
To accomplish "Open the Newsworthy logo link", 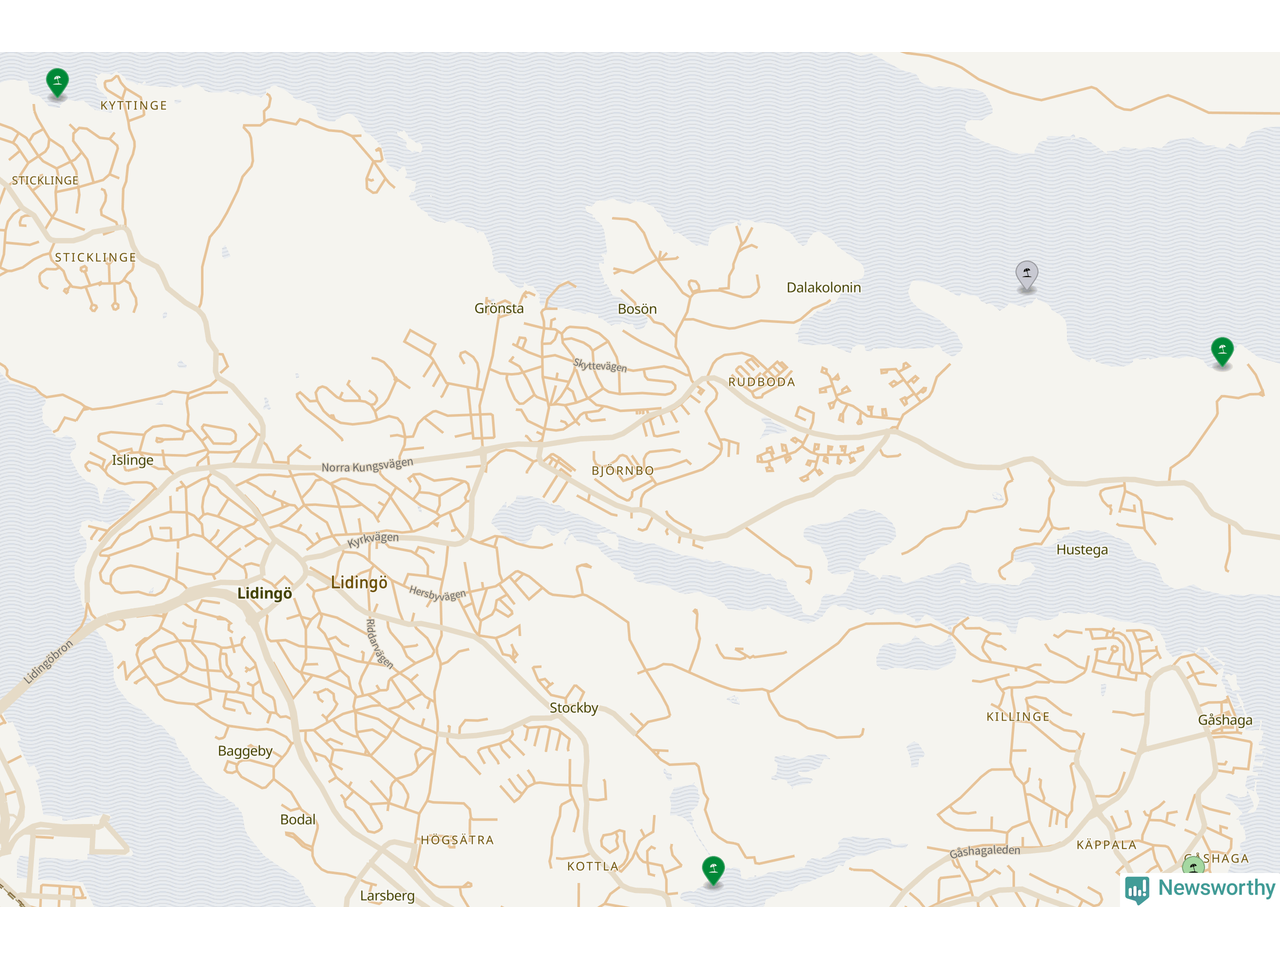I will pos(1200,888).
